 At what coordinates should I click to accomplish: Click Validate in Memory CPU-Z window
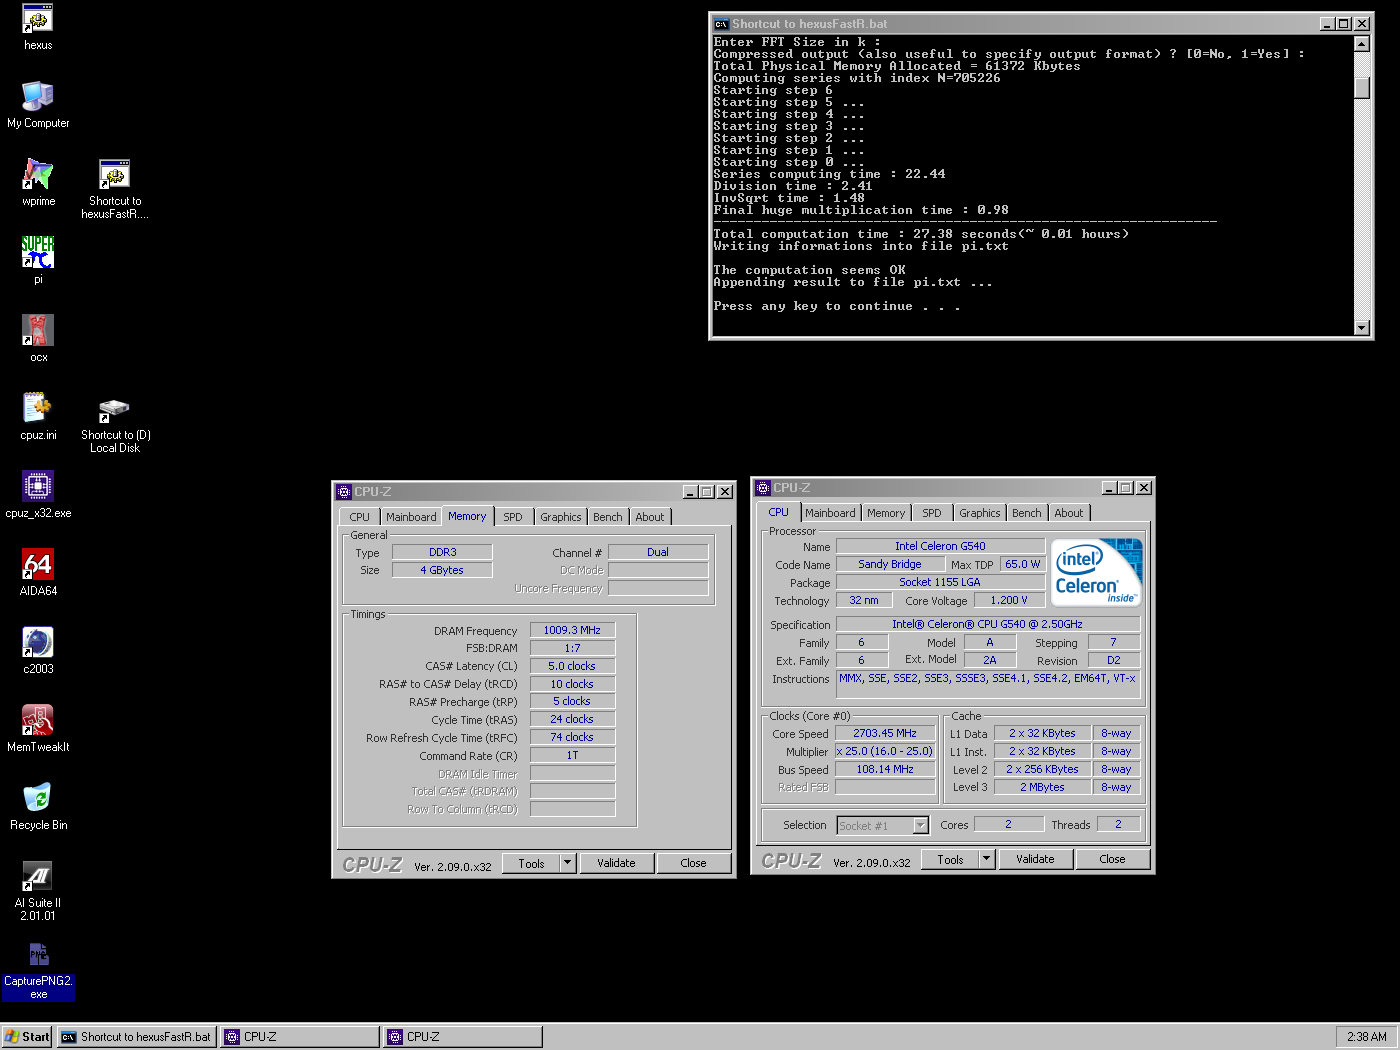coord(616,863)
